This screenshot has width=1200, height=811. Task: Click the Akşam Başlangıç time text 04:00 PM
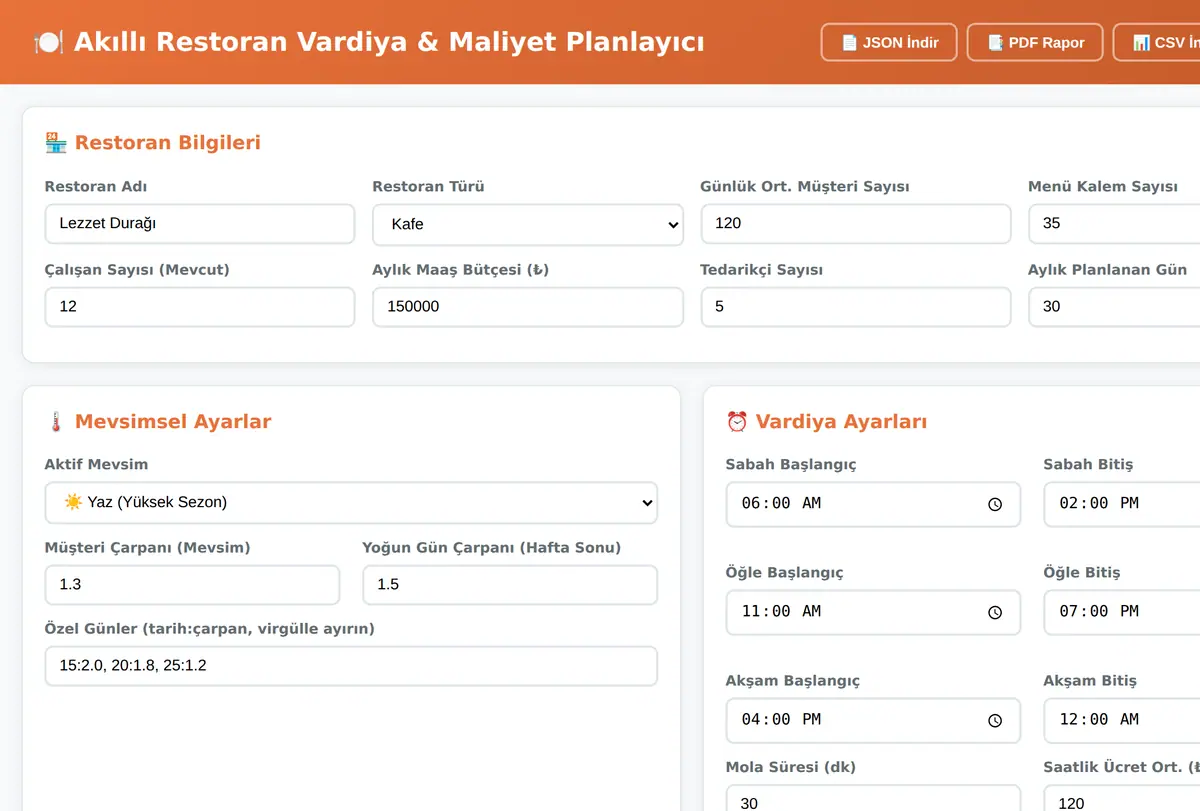781,720
